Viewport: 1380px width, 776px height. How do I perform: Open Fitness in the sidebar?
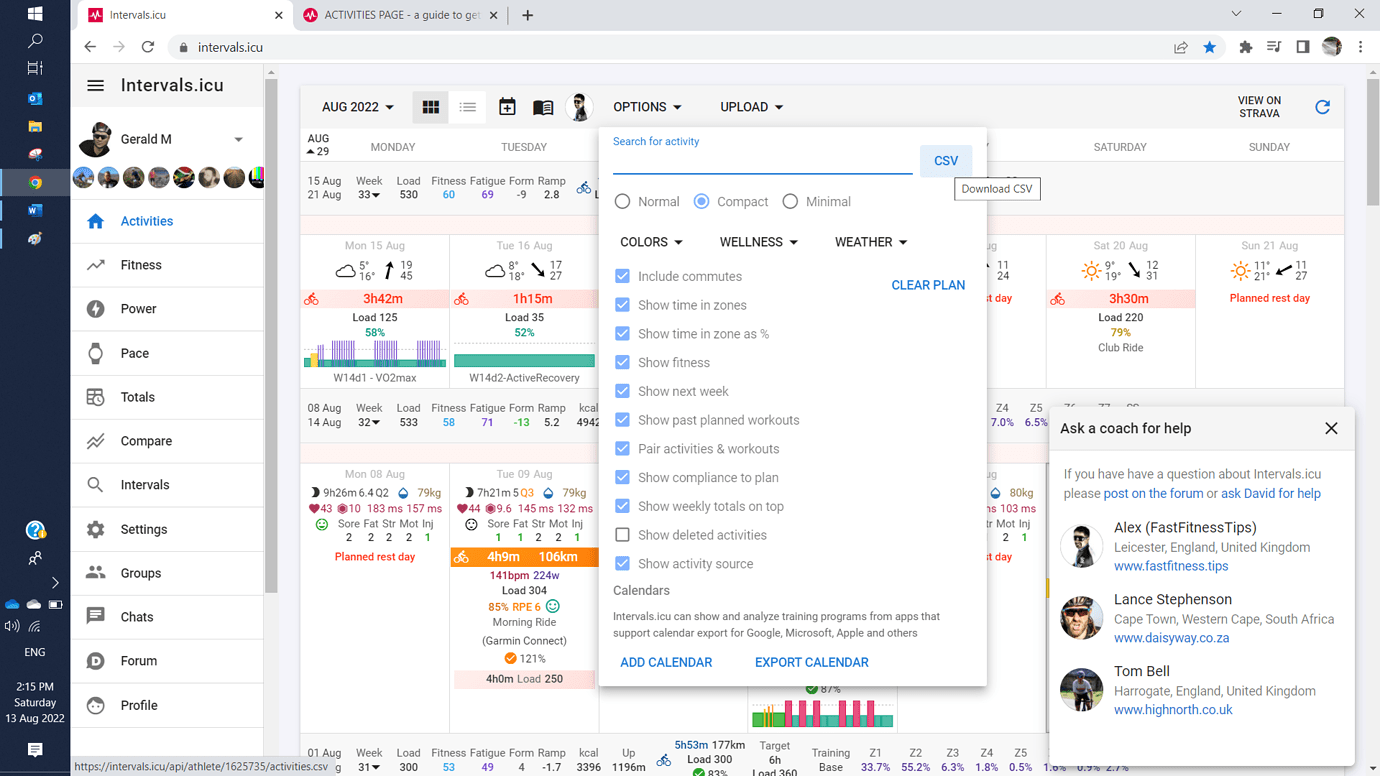click(x=141, y=265)
